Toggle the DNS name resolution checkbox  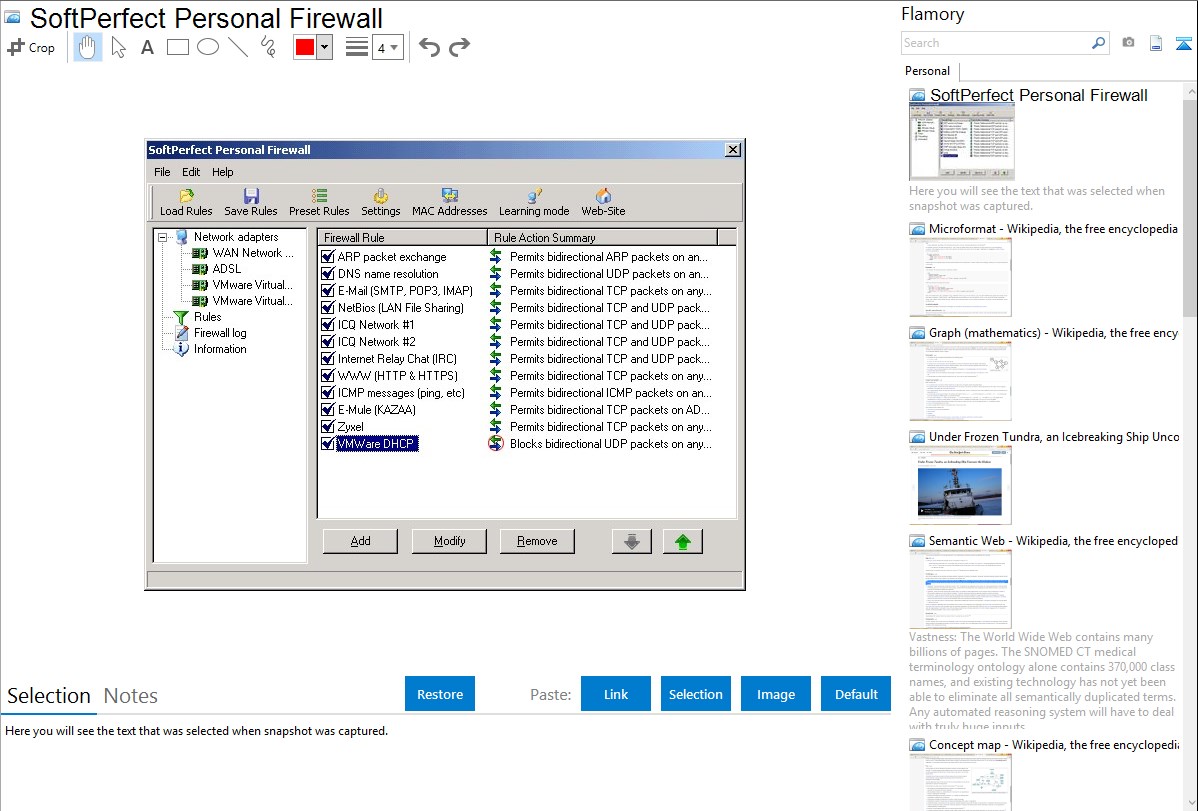tap(327, 274)
